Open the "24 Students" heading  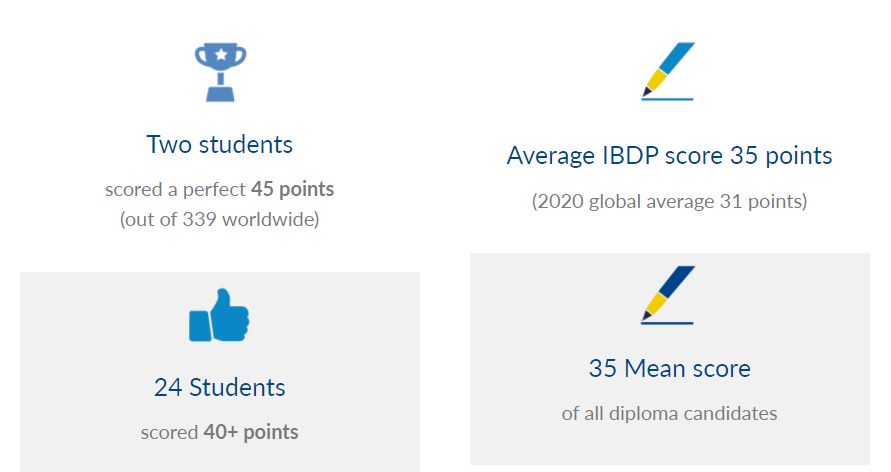(x=220, y=387)
